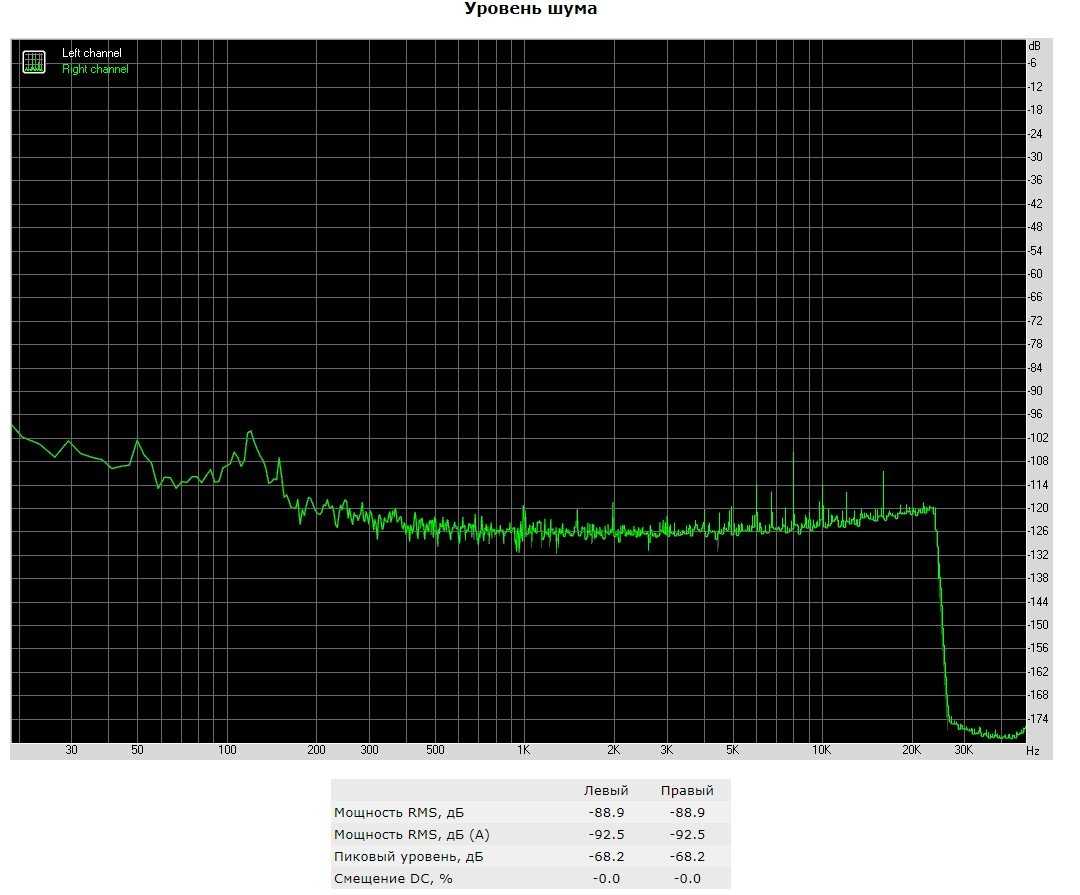Select the "Мощность RMS, дБ (A)" row label
The width and height of the screenshot is (1080, 895).
pyautogui.click(x=411, y=835)
